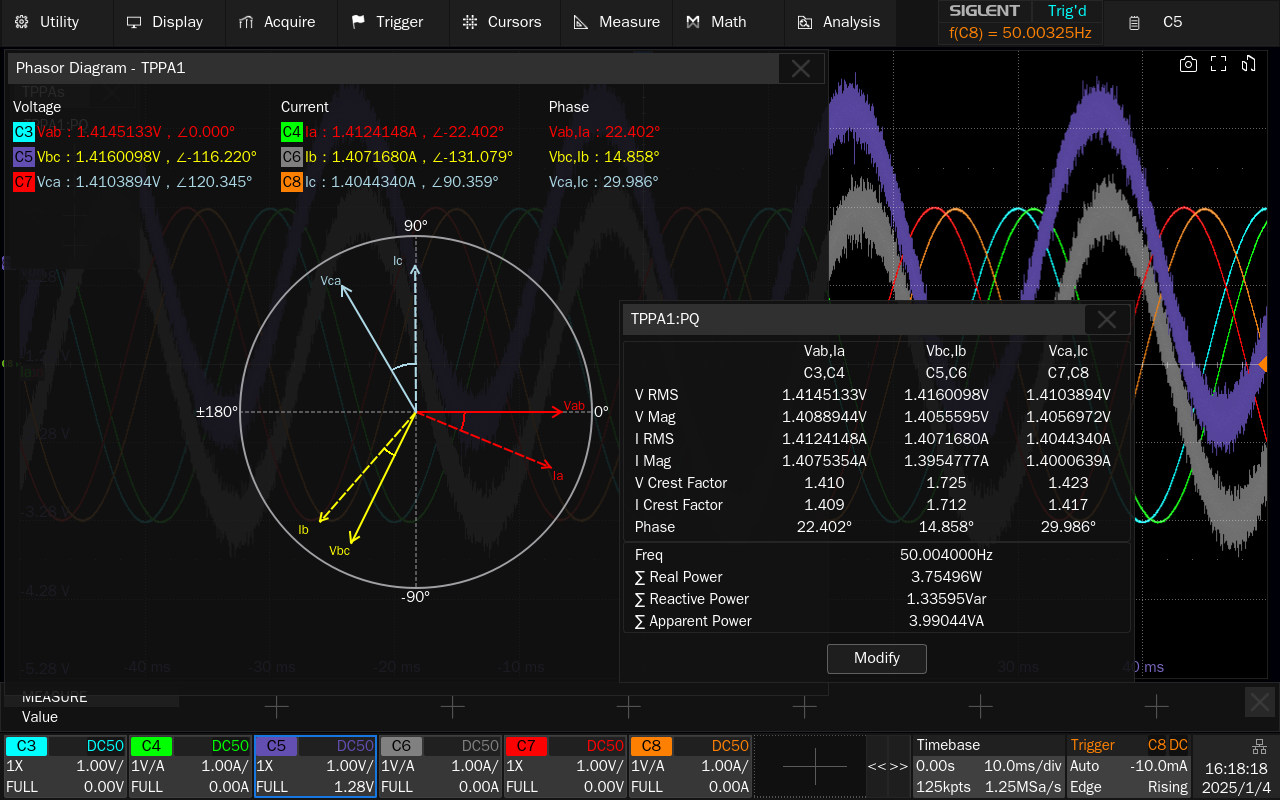
Task: Click the purple C5 color badge
Action: click(x=24, y=157)
